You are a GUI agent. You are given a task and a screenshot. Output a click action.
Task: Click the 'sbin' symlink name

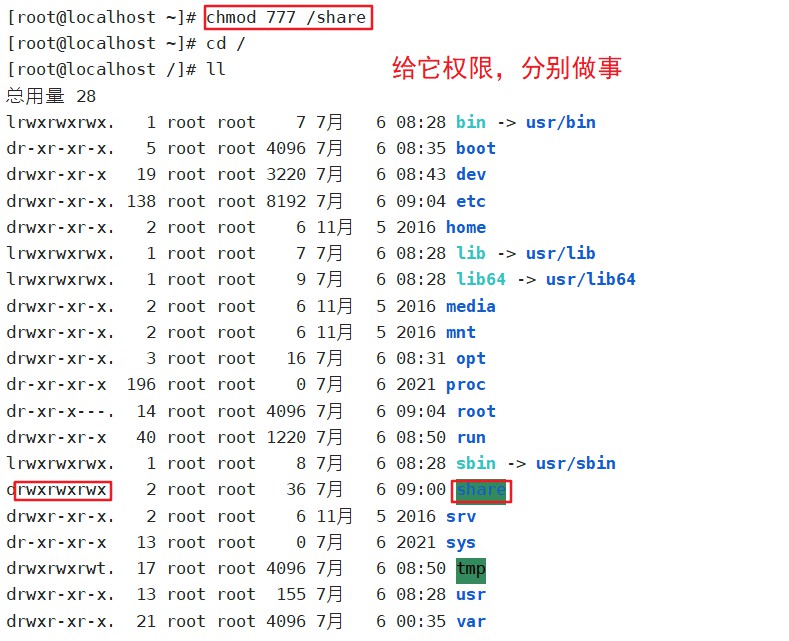click(x=476, y=463)
